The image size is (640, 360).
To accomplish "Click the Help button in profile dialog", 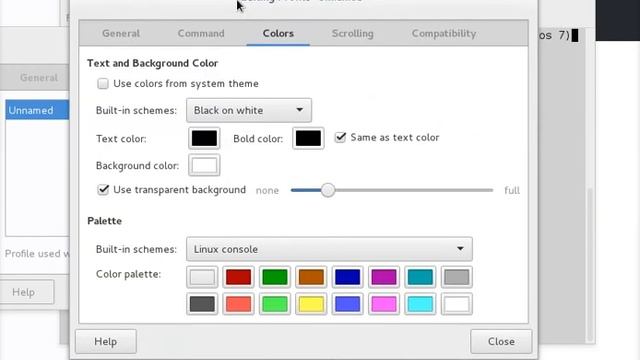I will (x=106, y=341).
